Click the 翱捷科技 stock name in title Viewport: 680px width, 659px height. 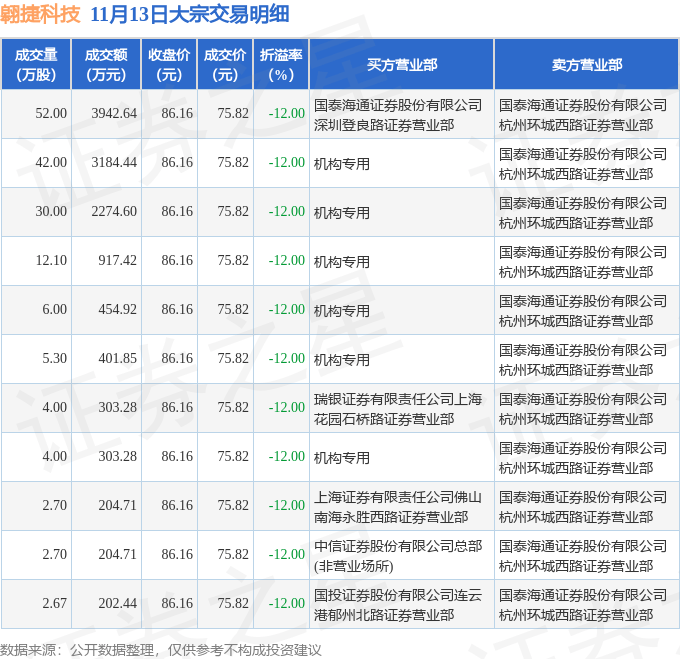click(x=40, y=14)
